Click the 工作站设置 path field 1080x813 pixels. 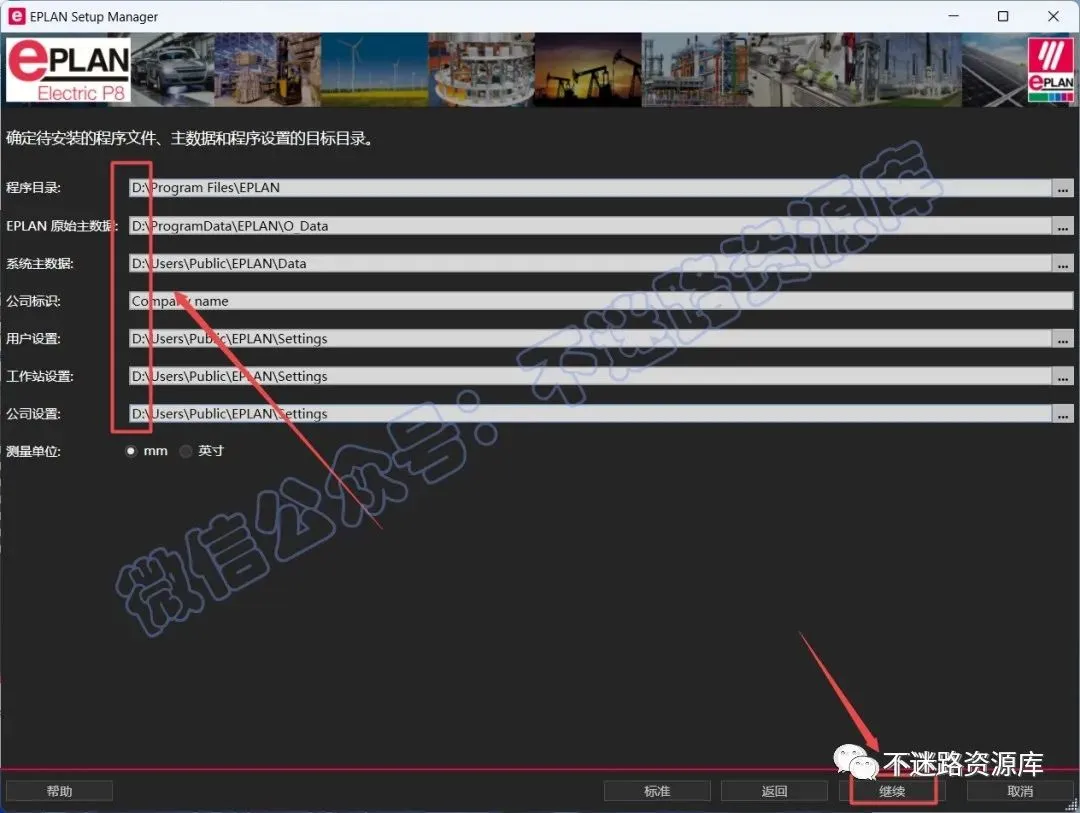coord(590,376)
